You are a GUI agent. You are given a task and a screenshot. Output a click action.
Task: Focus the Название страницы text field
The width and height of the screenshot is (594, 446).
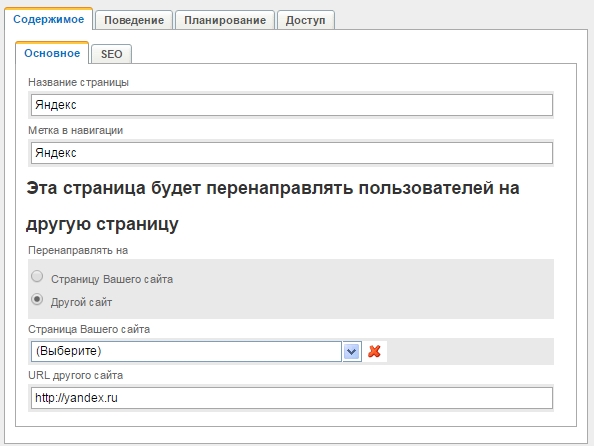pos(292,105)
